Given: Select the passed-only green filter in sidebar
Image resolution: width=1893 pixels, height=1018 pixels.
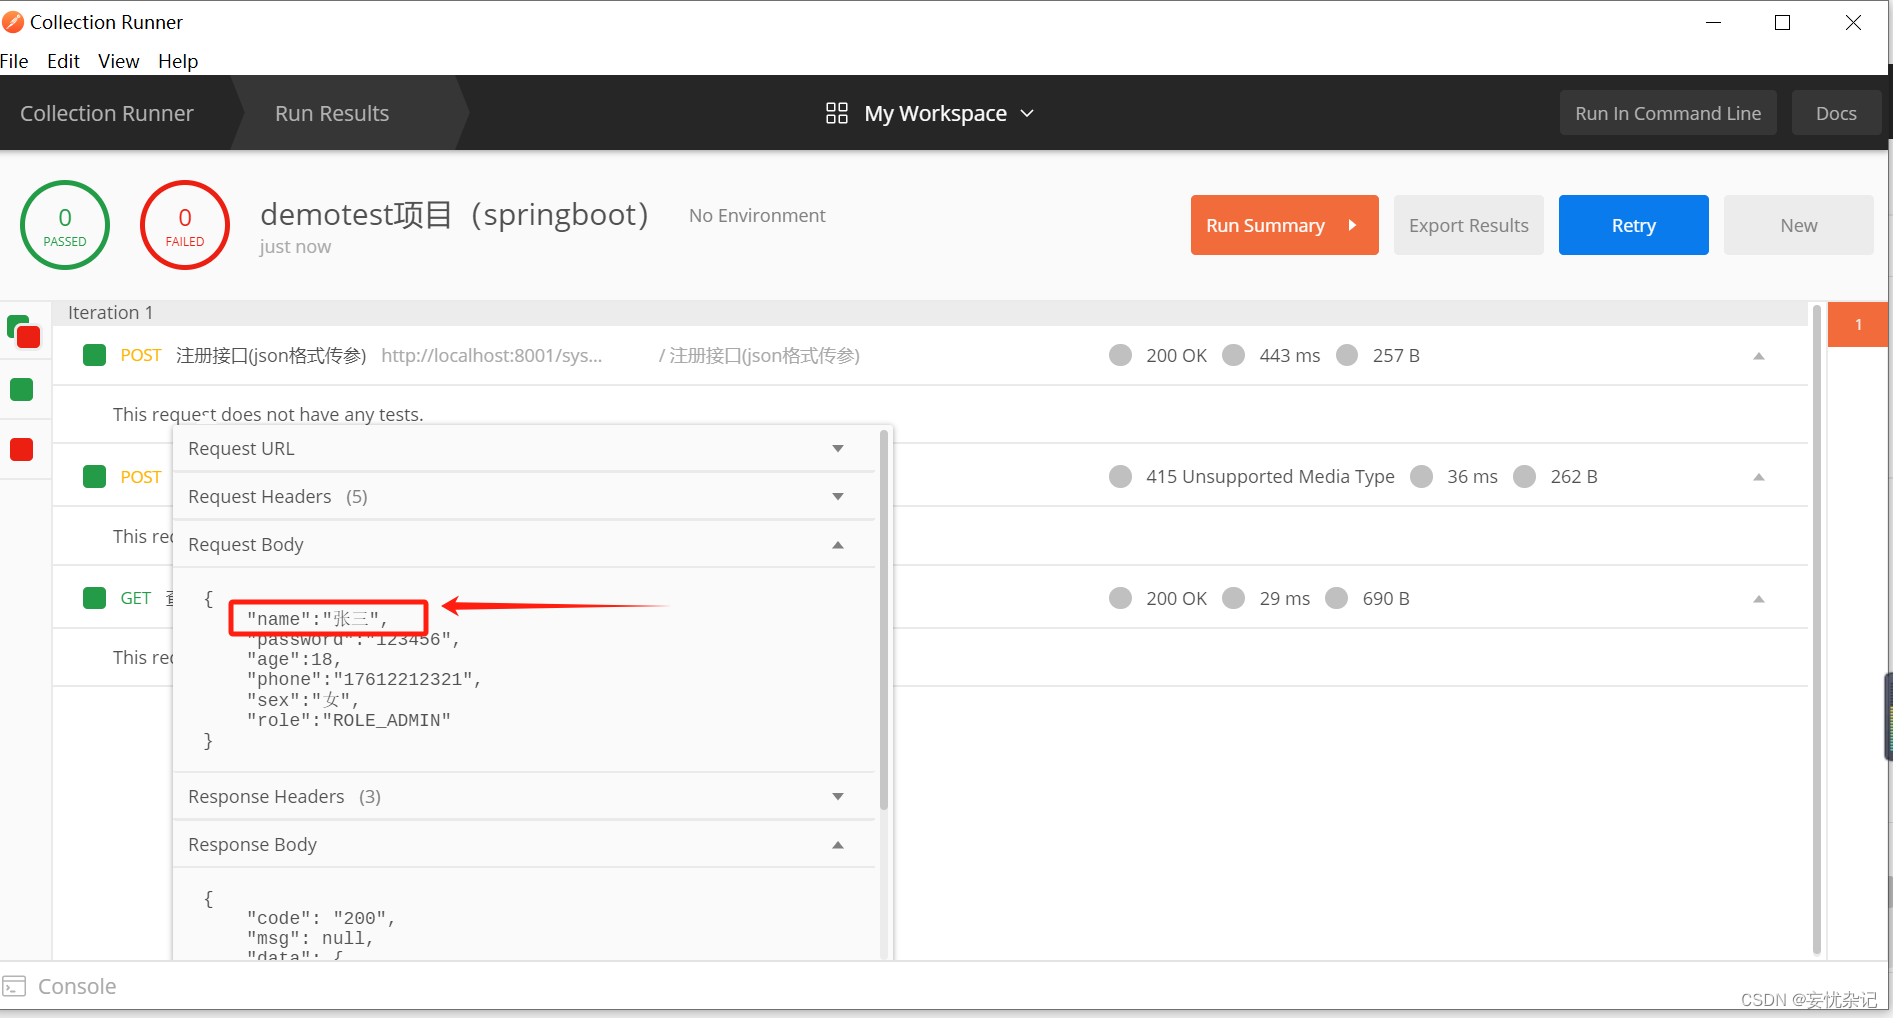Looking at the screenshot, I should pos(22,389).
